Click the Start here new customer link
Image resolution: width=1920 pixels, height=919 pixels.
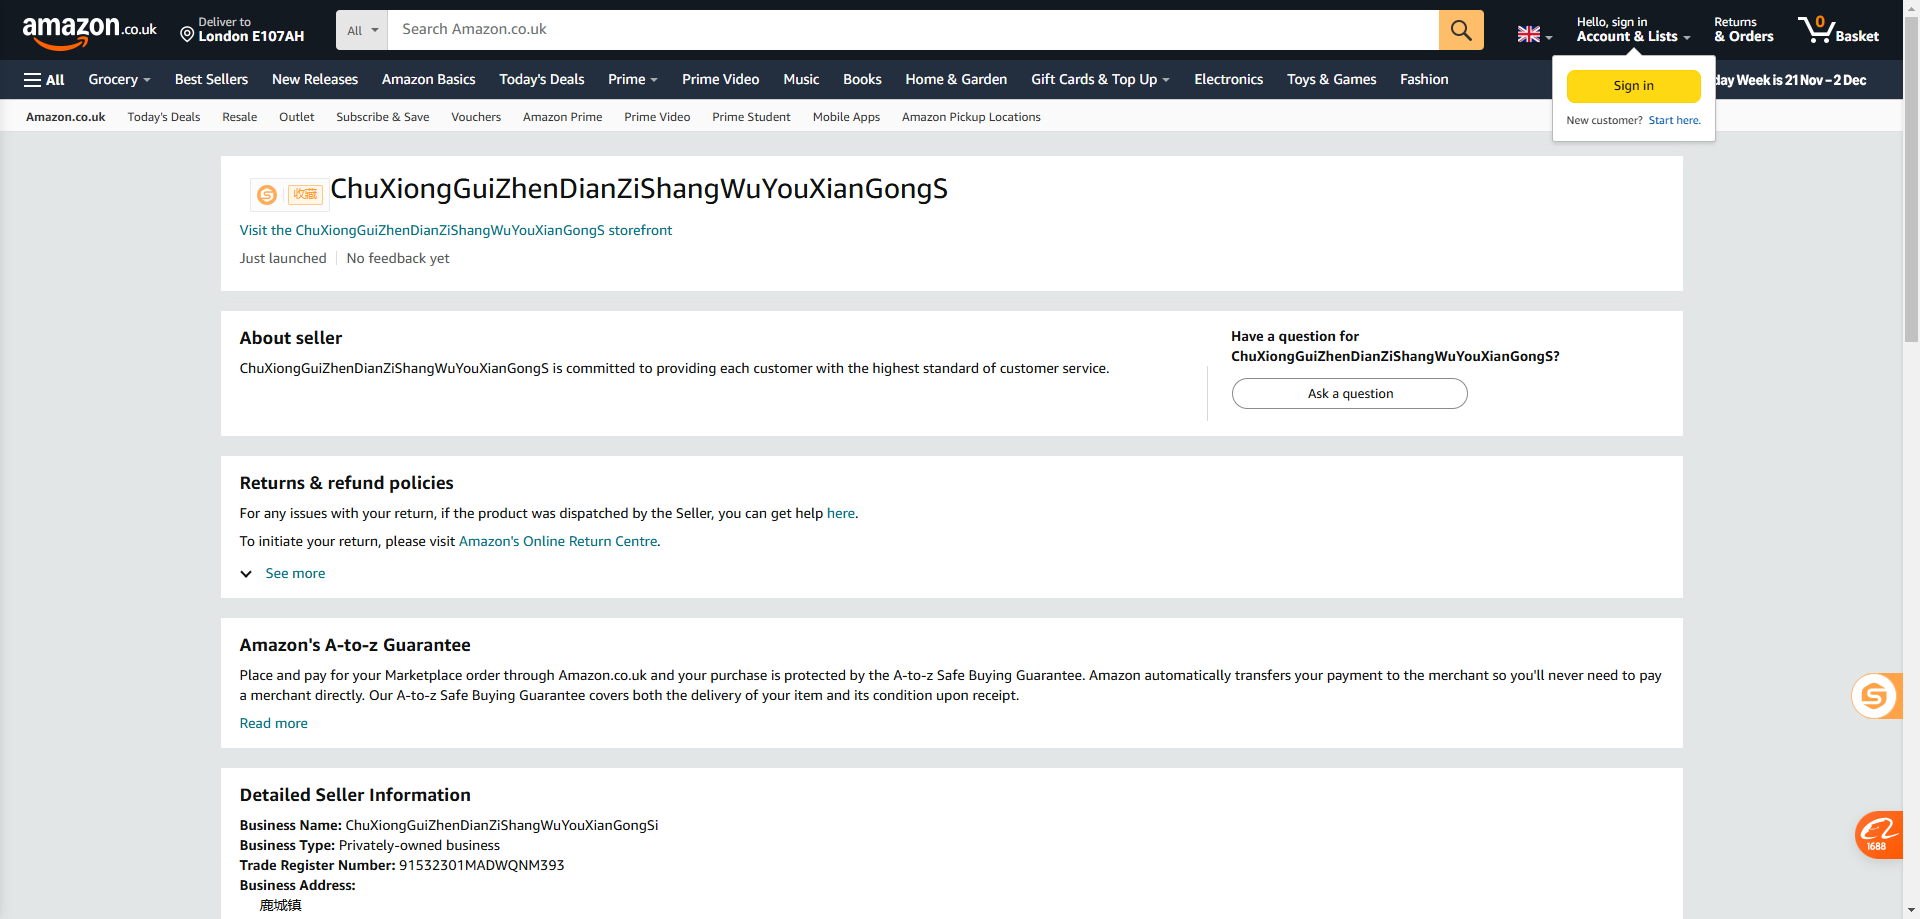(1674, 121)
